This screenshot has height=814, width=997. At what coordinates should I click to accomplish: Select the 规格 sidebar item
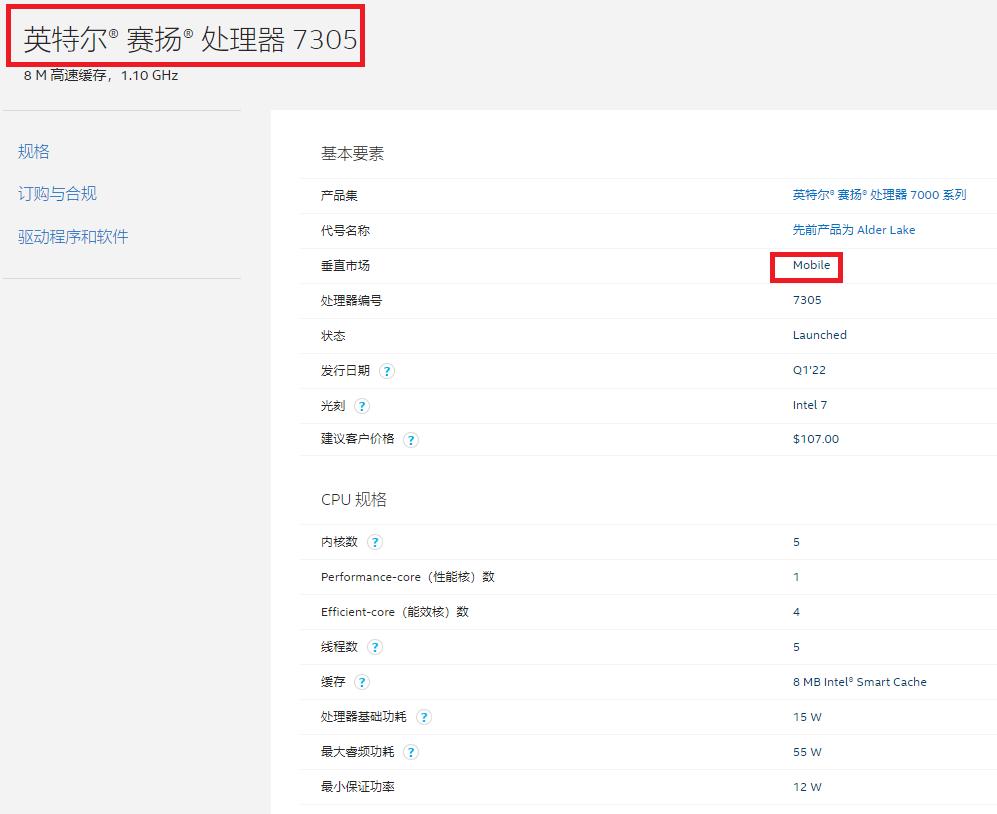click(x=33, y=150)
